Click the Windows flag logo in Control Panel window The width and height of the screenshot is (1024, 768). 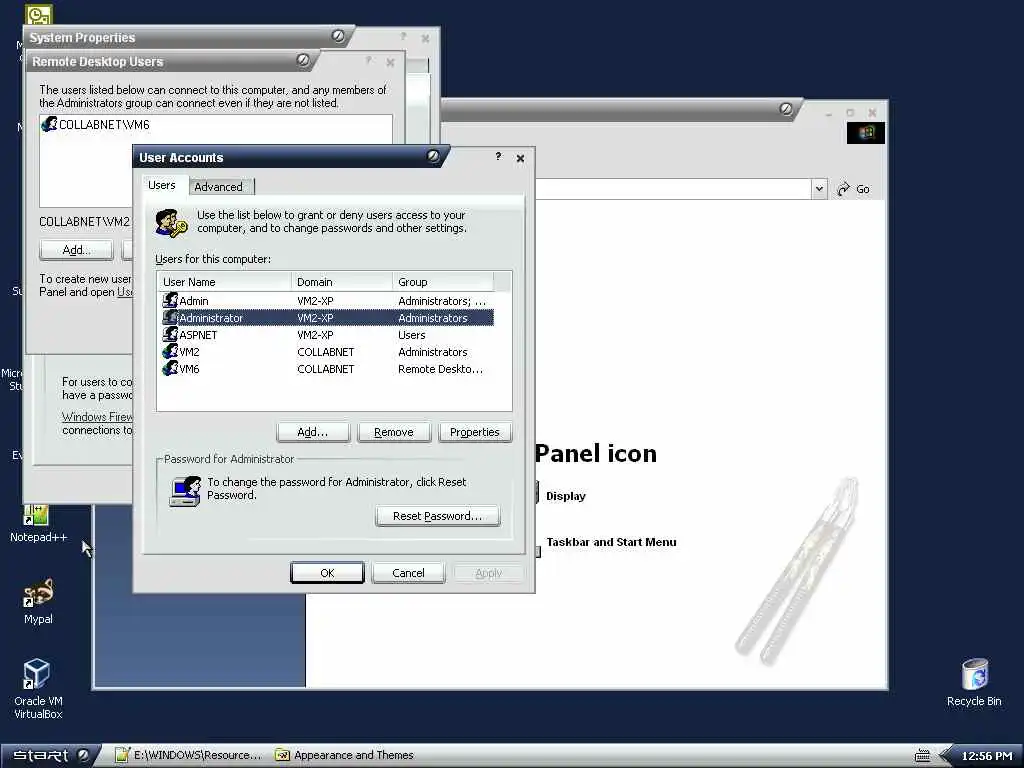866,133
